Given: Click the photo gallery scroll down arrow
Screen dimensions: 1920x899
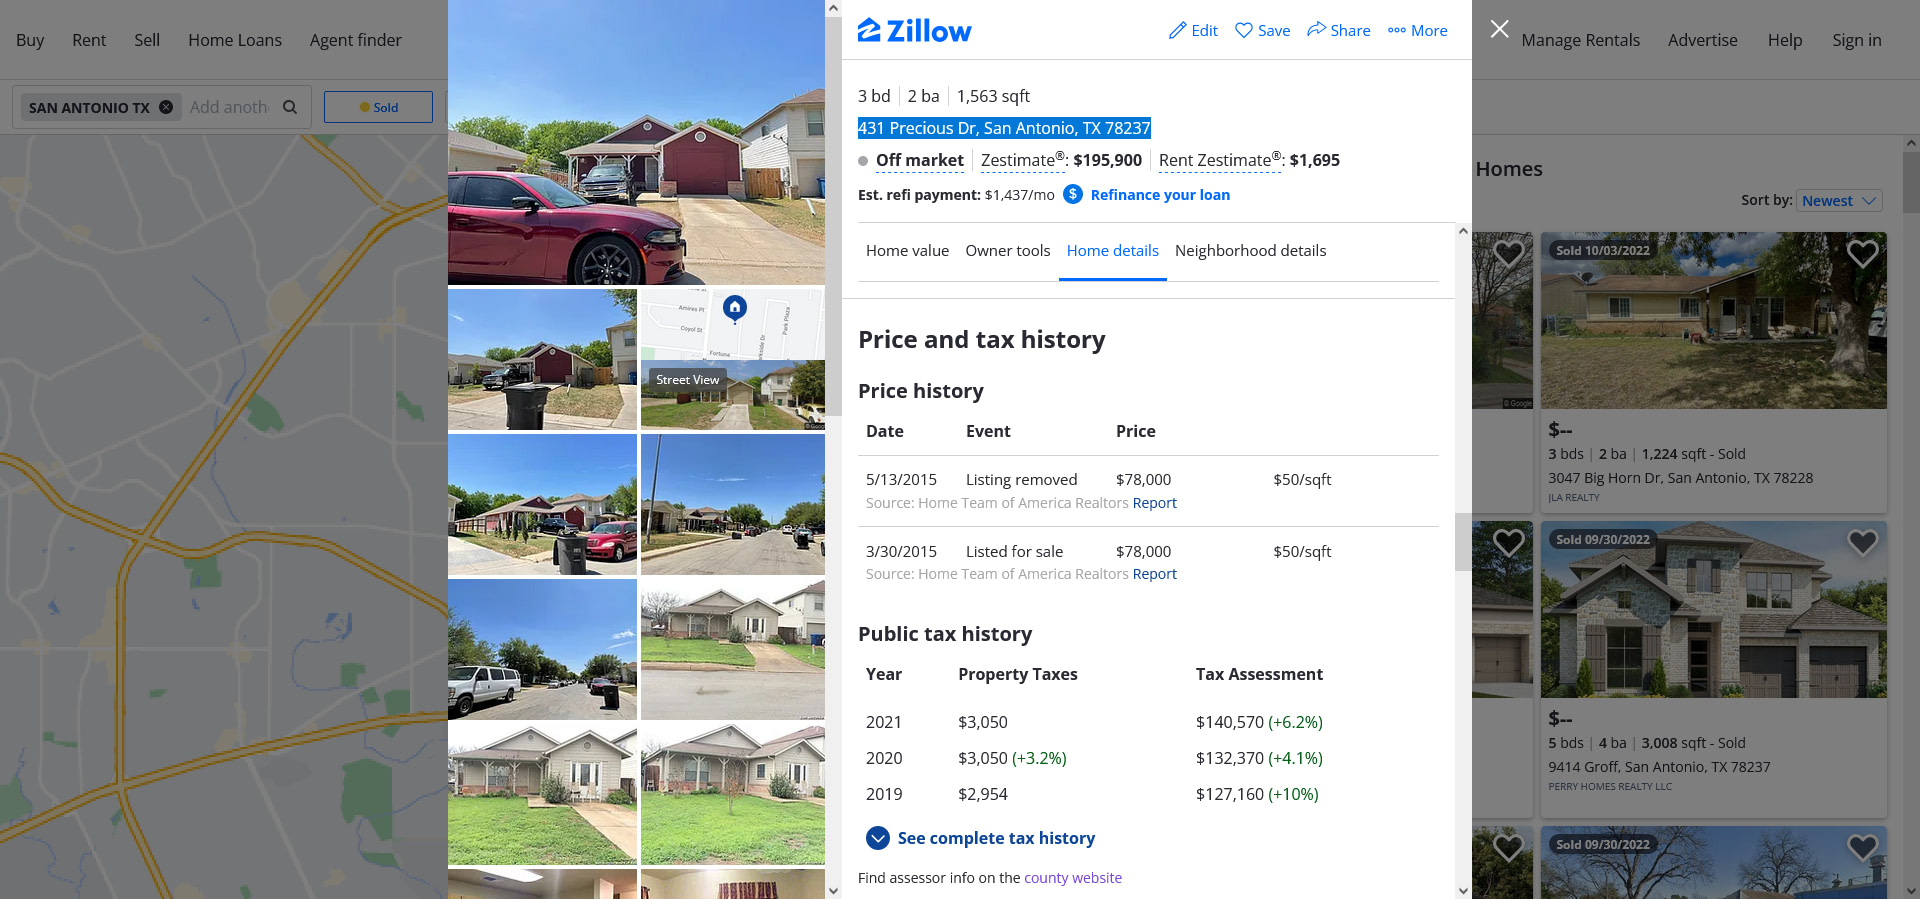Looking at the screenshot, I should click(833, 890).
